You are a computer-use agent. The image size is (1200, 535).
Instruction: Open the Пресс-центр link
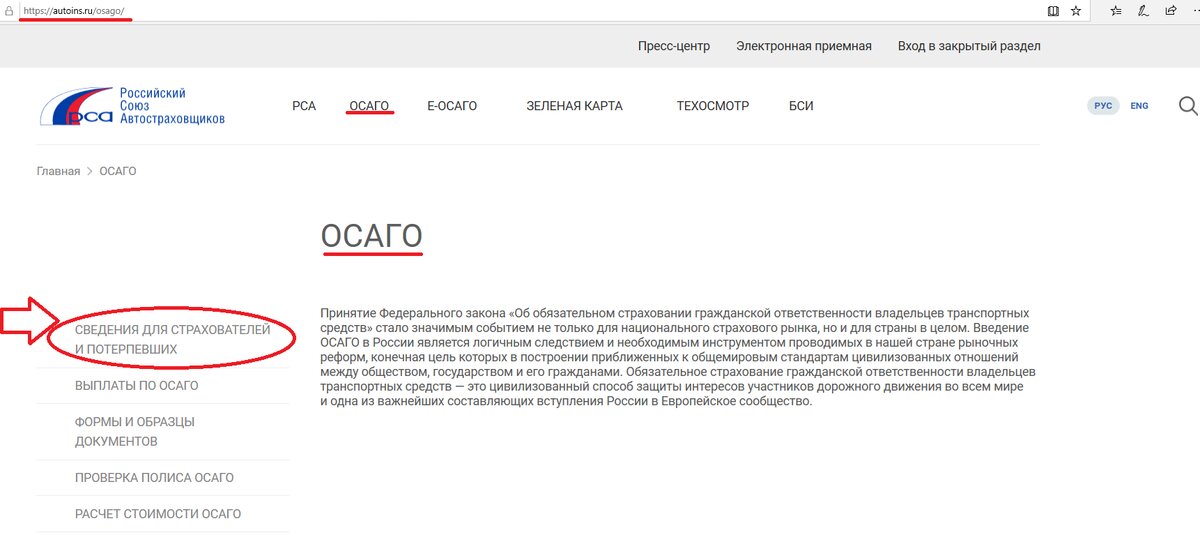pyautogui.click(x=674, y=46)
